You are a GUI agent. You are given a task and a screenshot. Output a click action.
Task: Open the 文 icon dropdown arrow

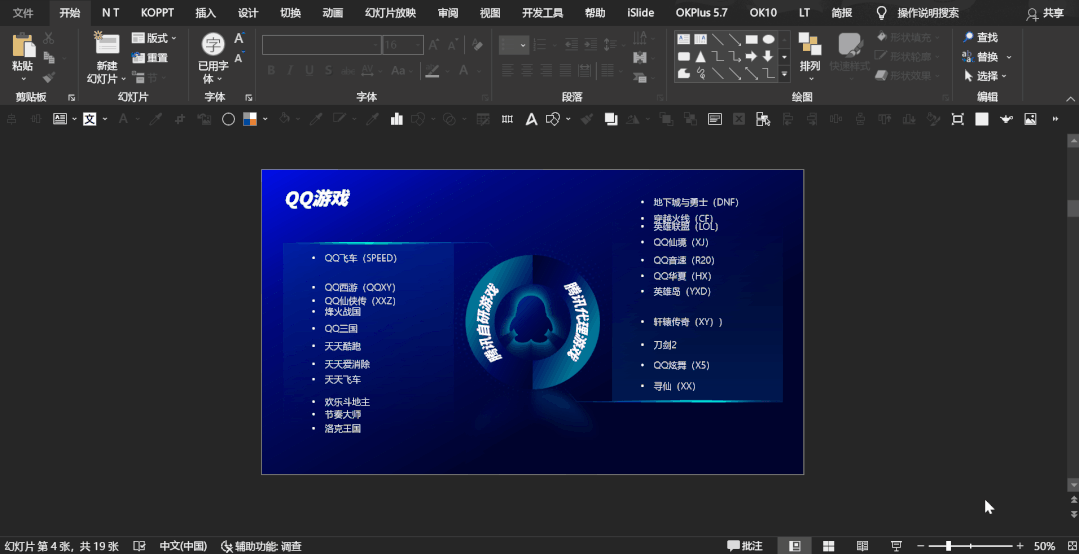(105, 119)
